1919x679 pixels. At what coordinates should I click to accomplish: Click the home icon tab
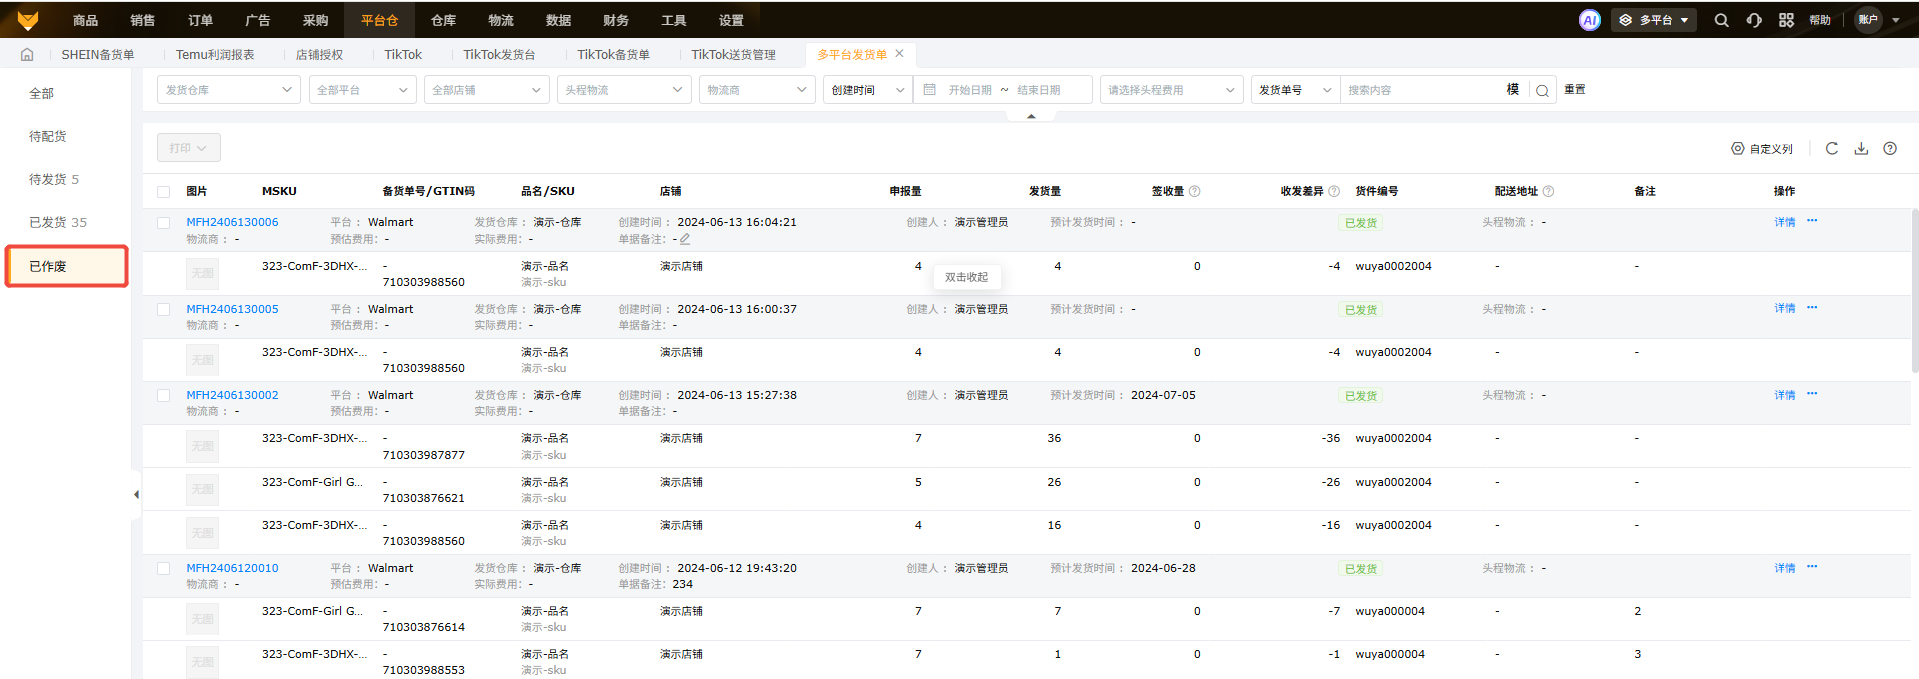tap(27, 55)
